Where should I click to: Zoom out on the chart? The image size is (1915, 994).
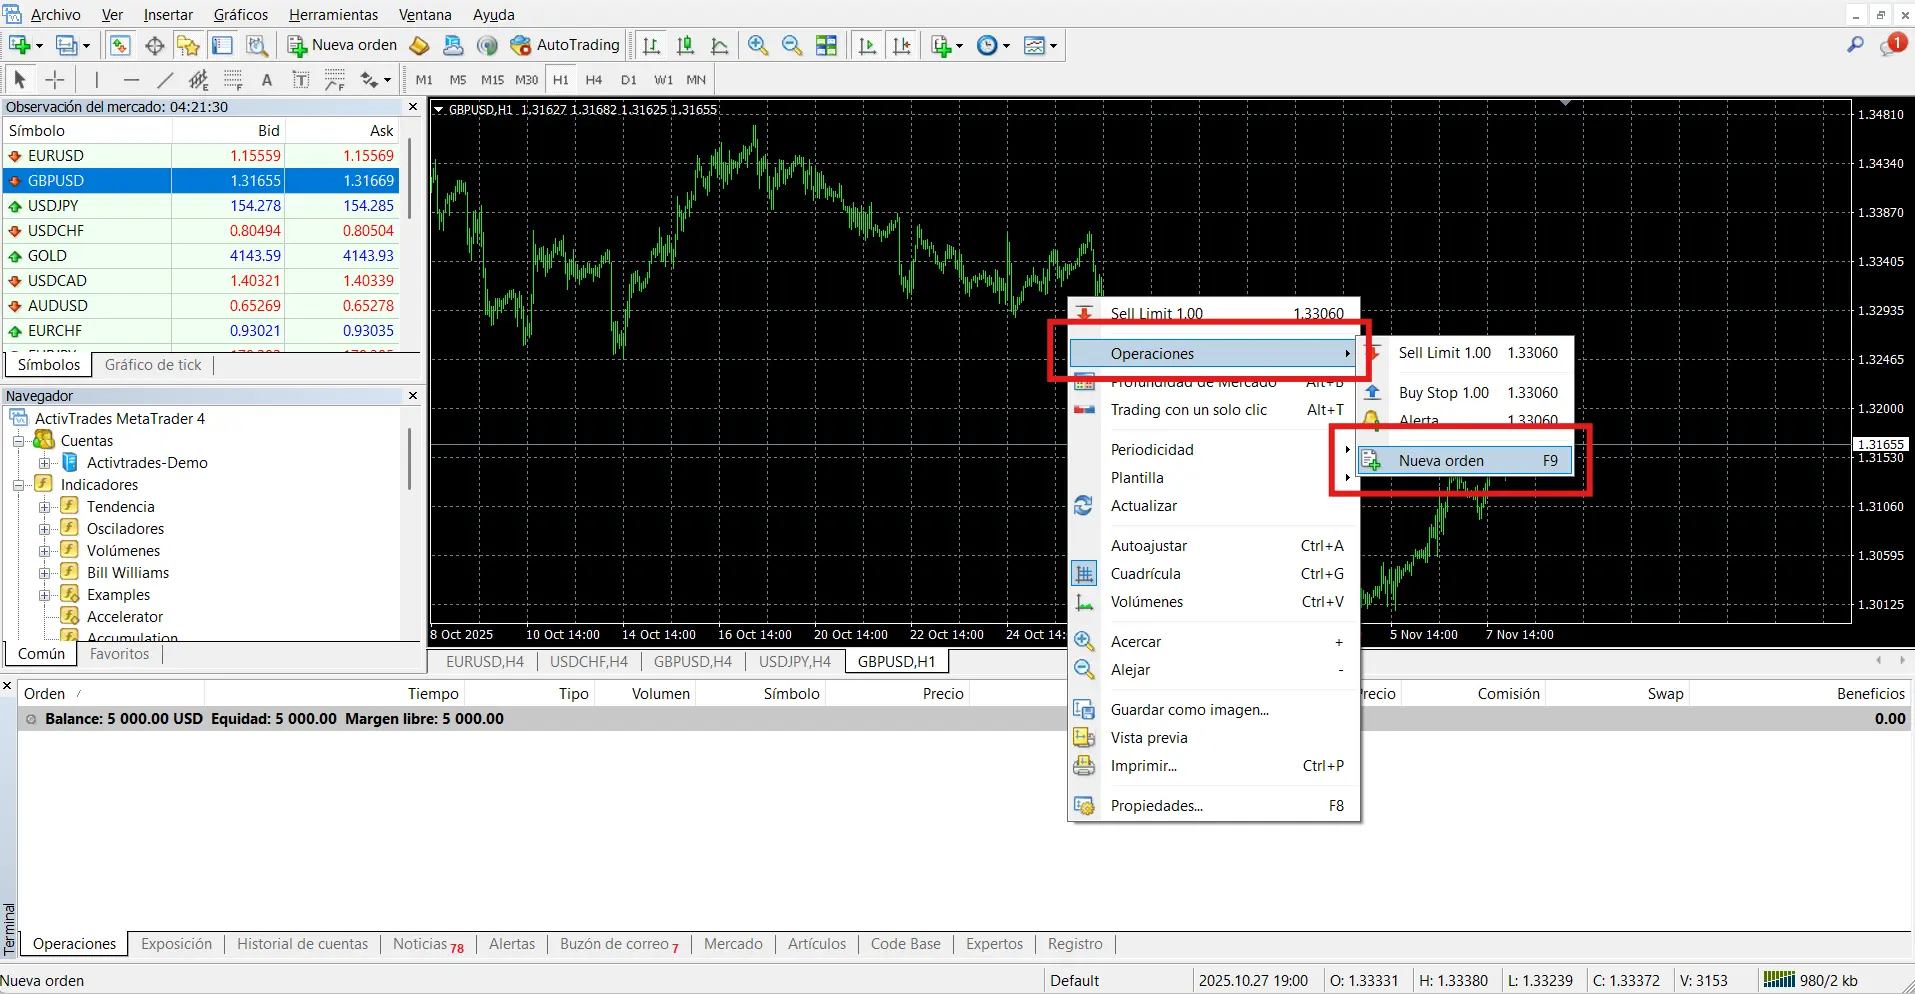tap(791, 45)
